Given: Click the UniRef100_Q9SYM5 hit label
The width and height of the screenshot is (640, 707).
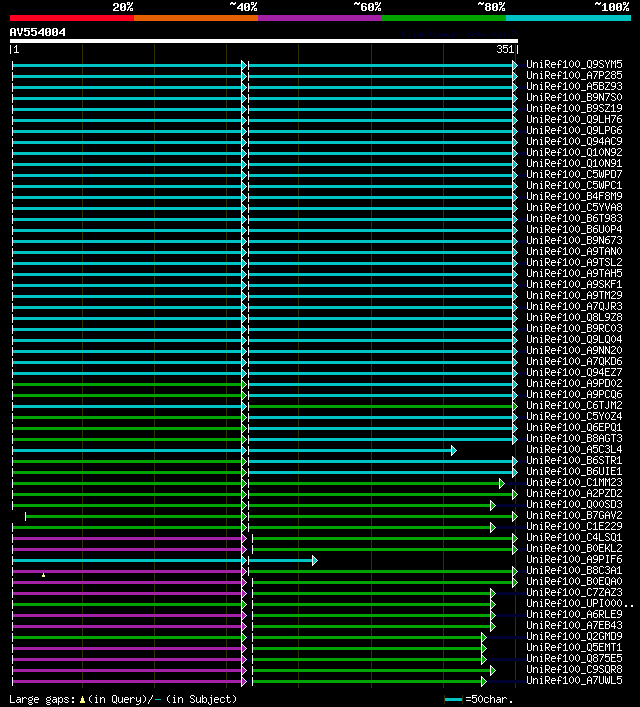Looking at the screenshot, I should tap(574, 64).
